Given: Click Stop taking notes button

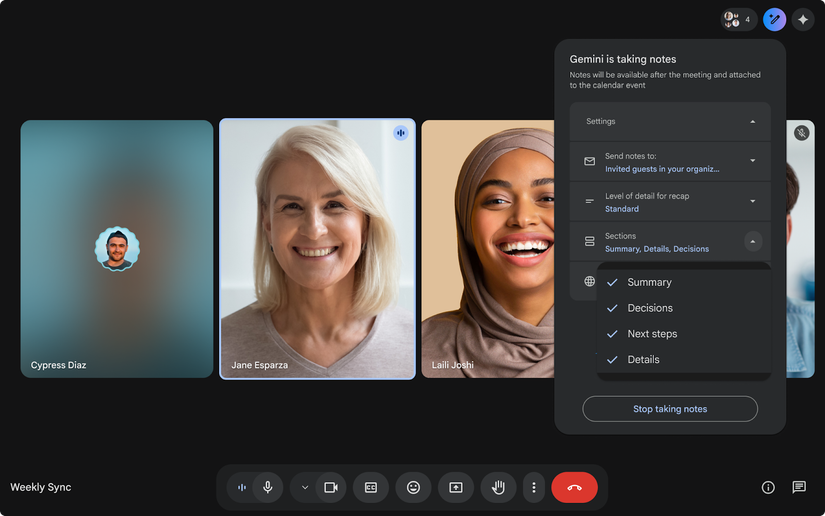Looking at the screenshot, I should click(670, 409).
